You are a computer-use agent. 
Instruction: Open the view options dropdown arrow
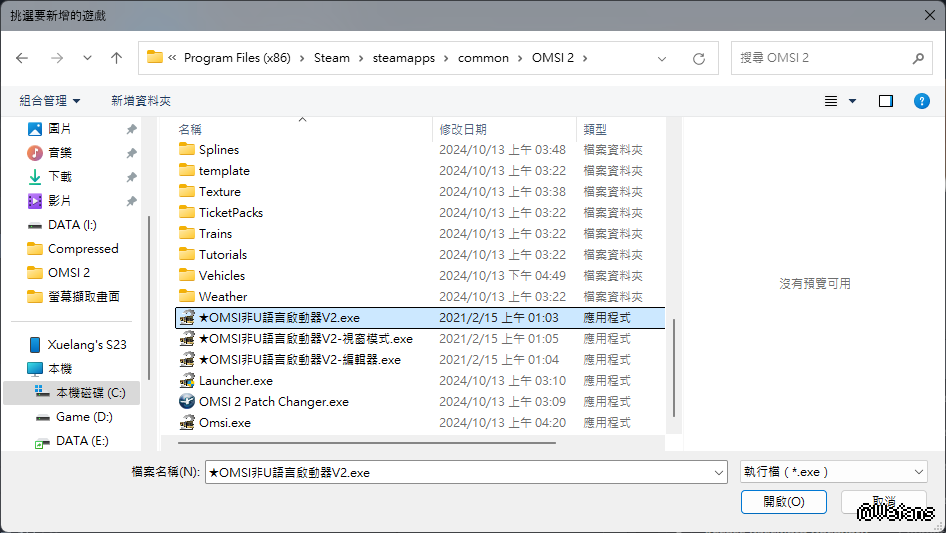tap(852, 101)
